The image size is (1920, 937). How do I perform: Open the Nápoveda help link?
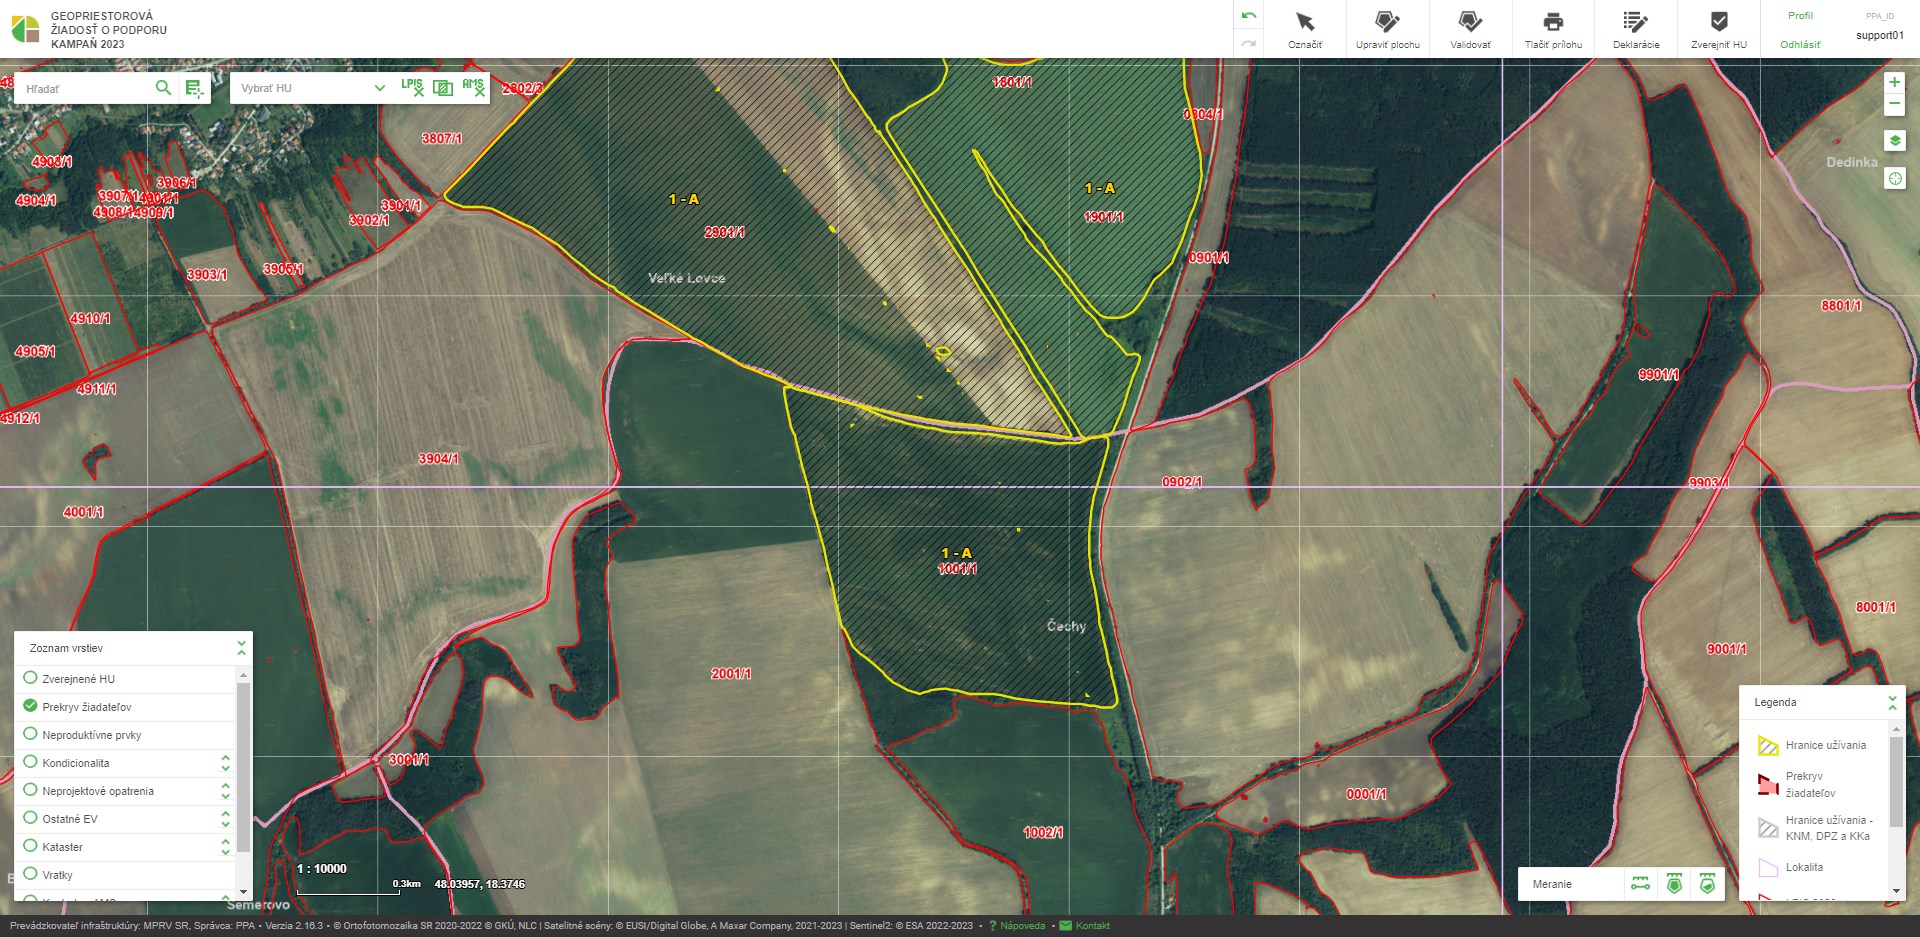(1022, 926)
